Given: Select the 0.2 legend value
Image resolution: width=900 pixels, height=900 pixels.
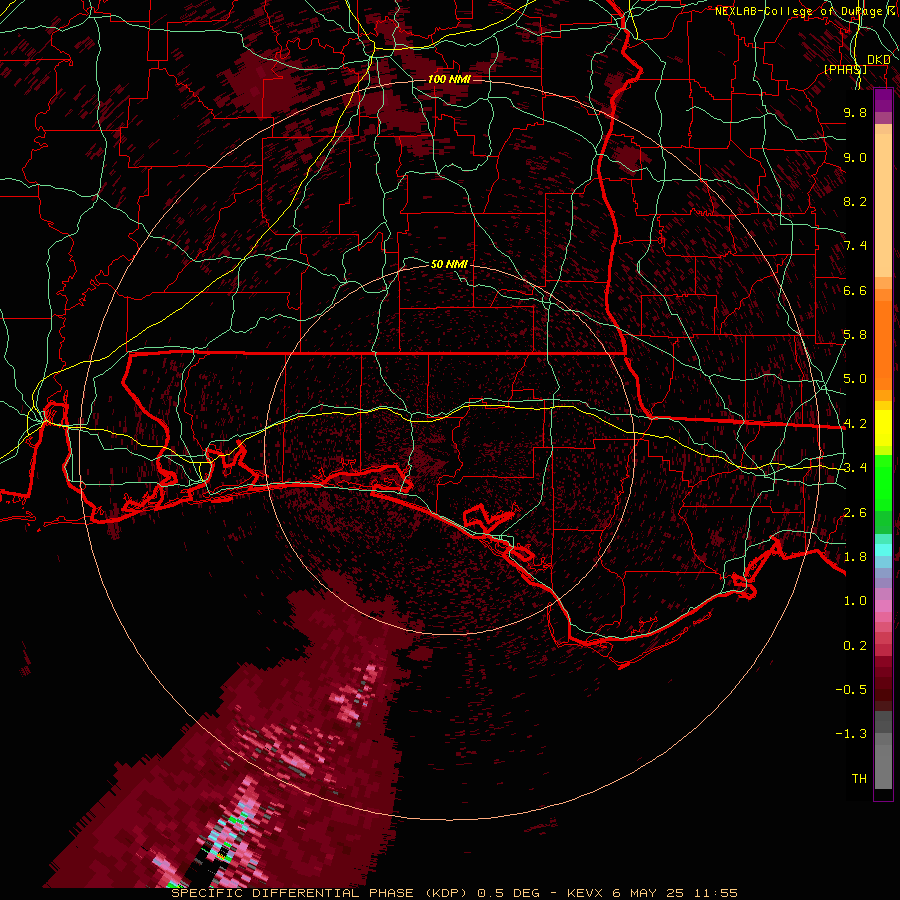Looking at the screenshot, I should tap(855, 646).
